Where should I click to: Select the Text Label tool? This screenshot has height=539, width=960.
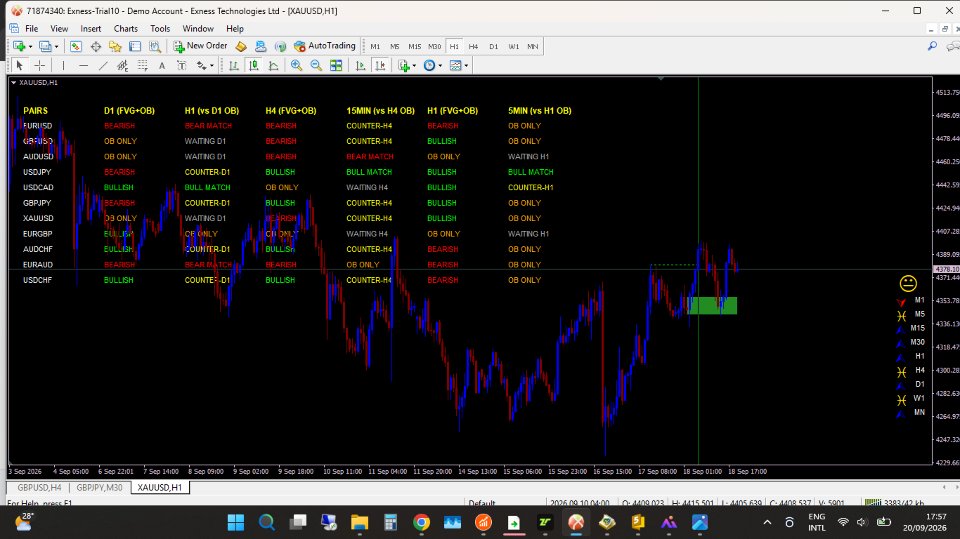click(x=182, y=65)
